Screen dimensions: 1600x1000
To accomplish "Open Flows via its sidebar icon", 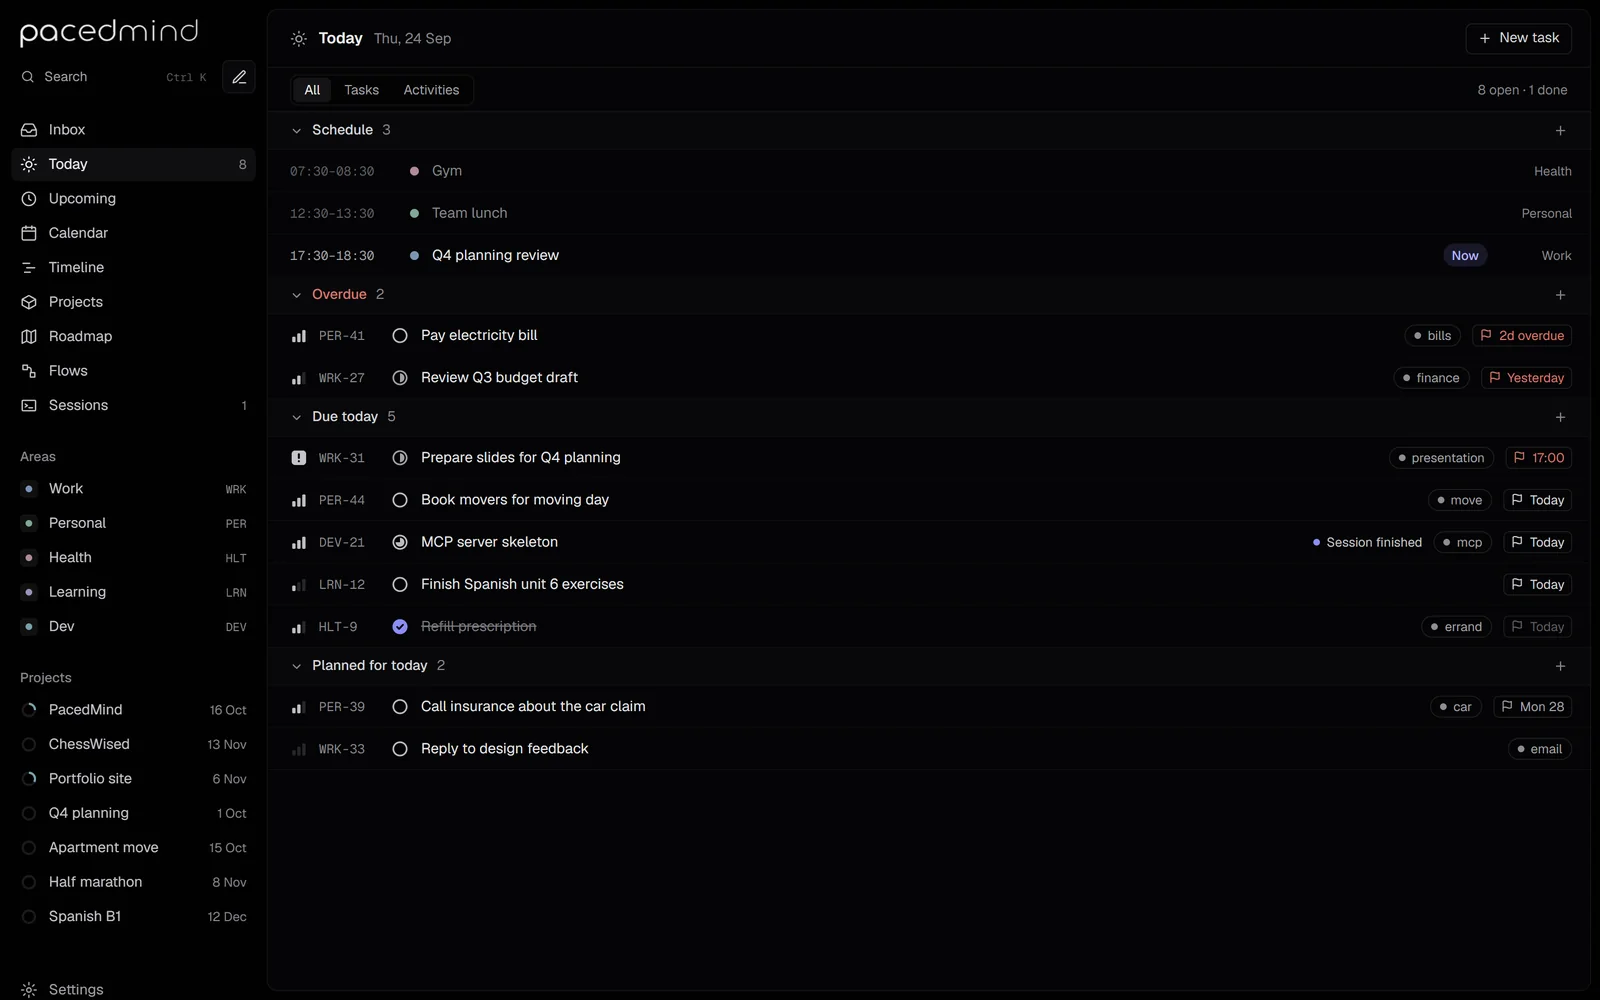I will 29,371.
